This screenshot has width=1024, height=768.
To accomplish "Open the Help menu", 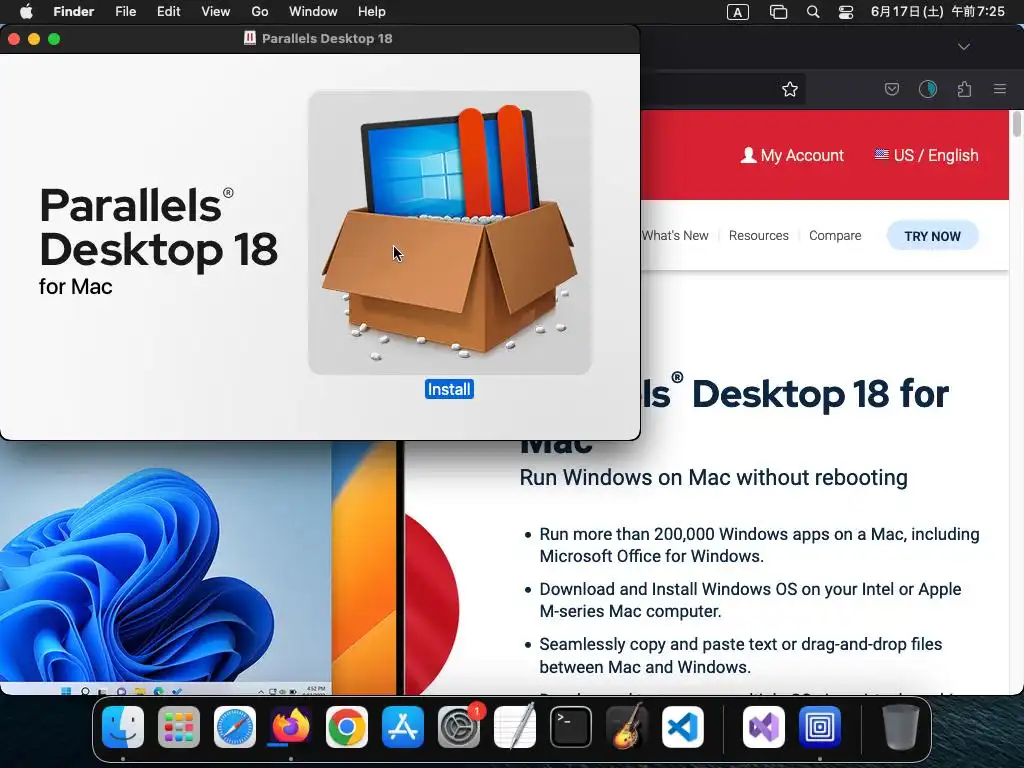I will coord(372,12).
